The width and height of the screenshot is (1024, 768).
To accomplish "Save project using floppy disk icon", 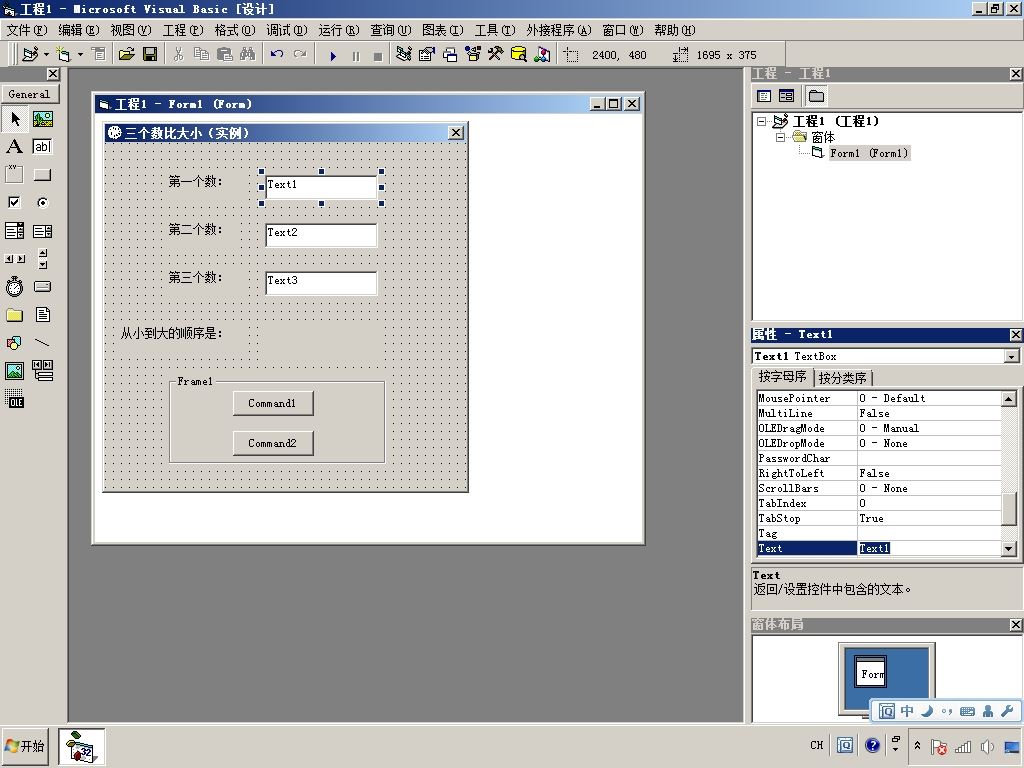I will pyautogui.click(x=150, y=54).
